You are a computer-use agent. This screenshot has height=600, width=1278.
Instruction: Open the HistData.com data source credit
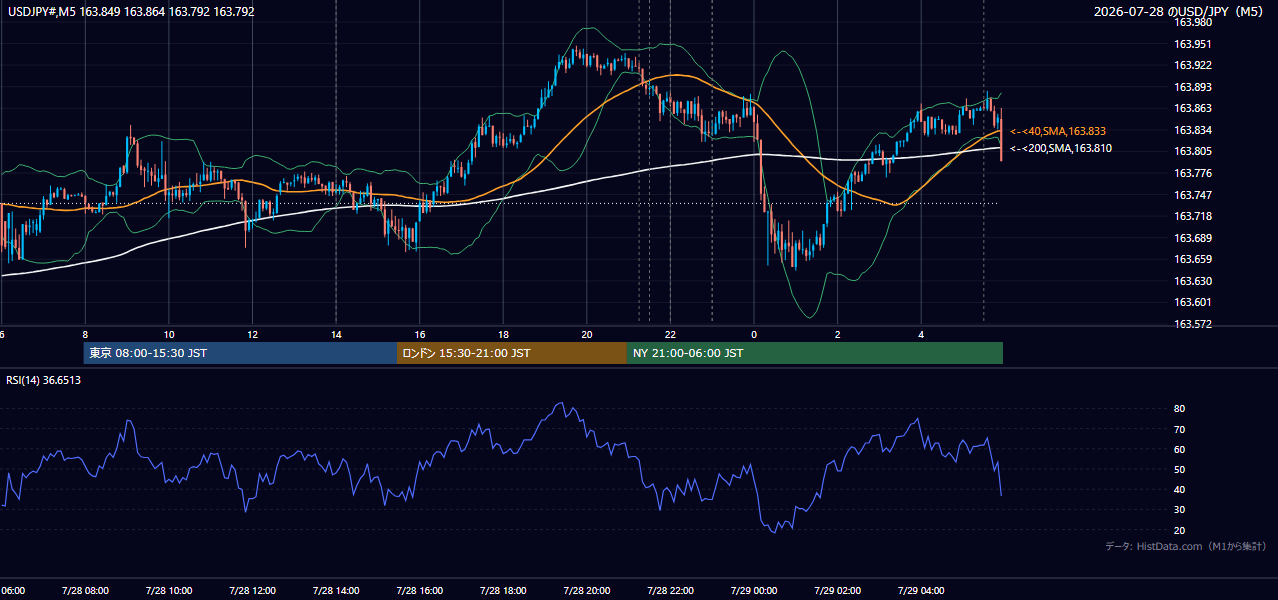(x=1185, y=546)
